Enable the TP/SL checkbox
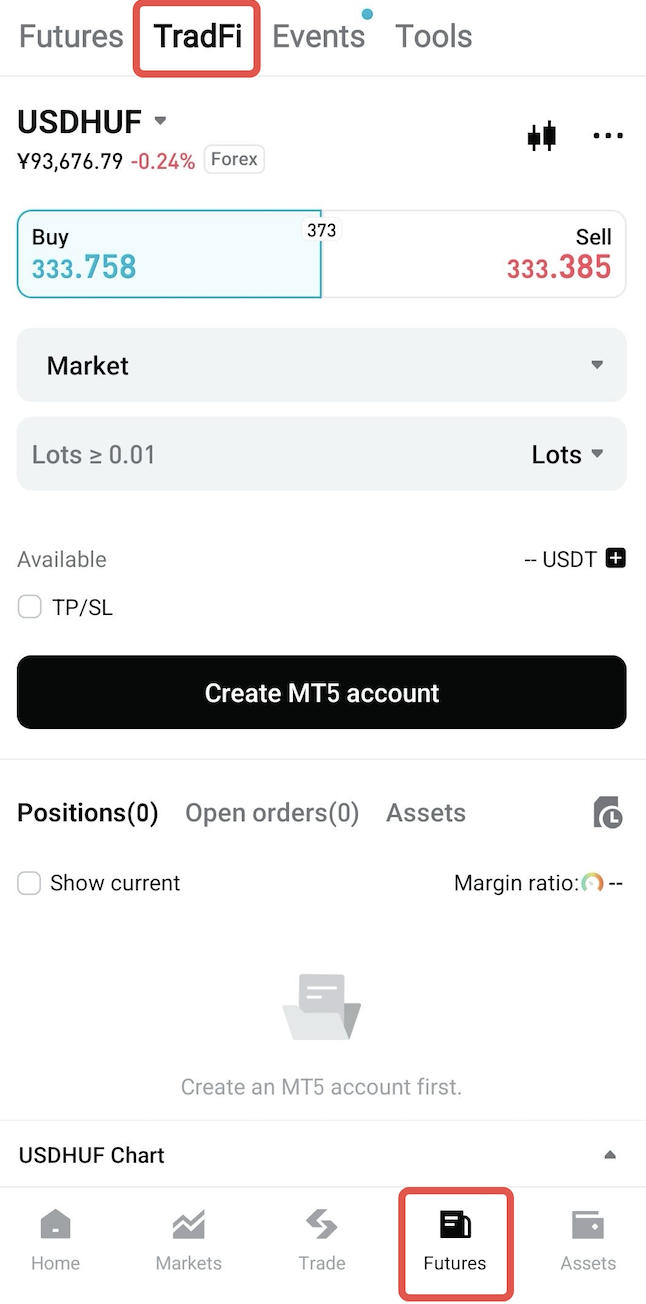This screenshot has height=1304, width=646. point(29,607)
